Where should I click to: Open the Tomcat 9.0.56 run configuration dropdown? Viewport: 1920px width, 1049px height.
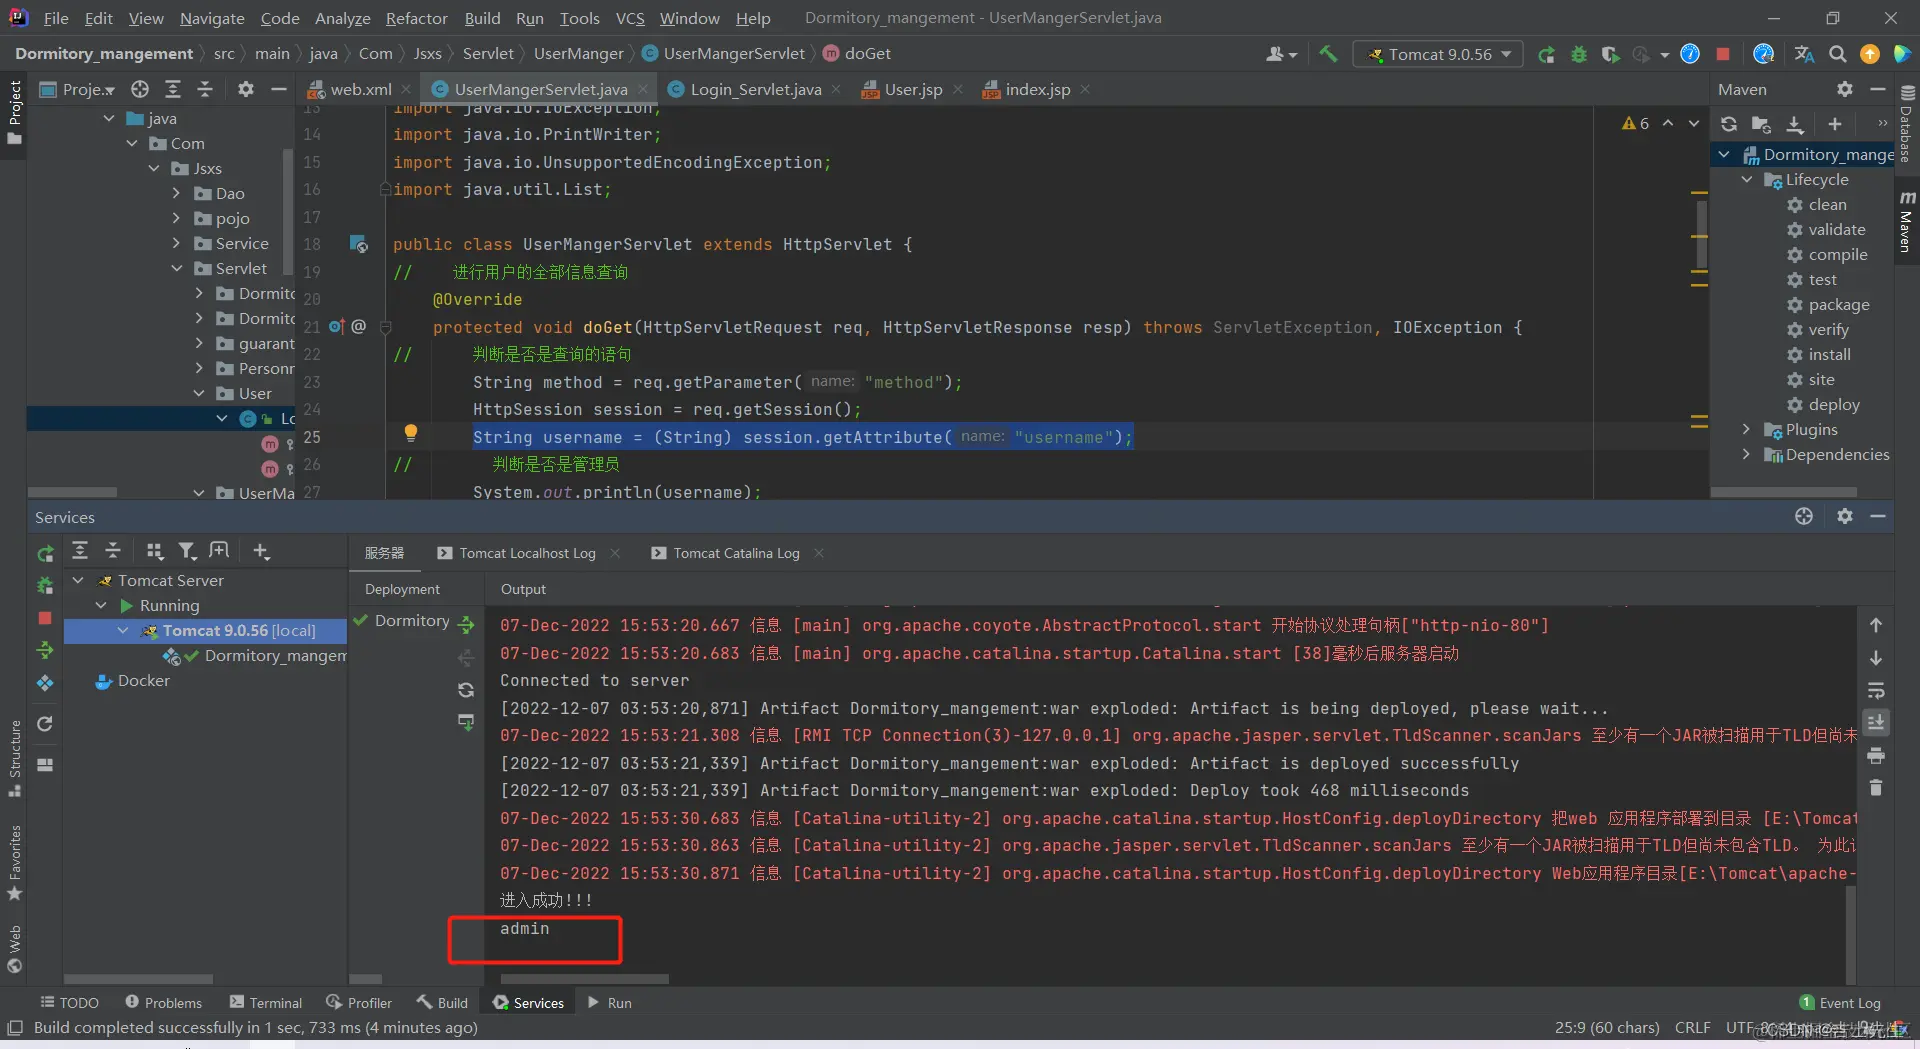(1438, 54)
